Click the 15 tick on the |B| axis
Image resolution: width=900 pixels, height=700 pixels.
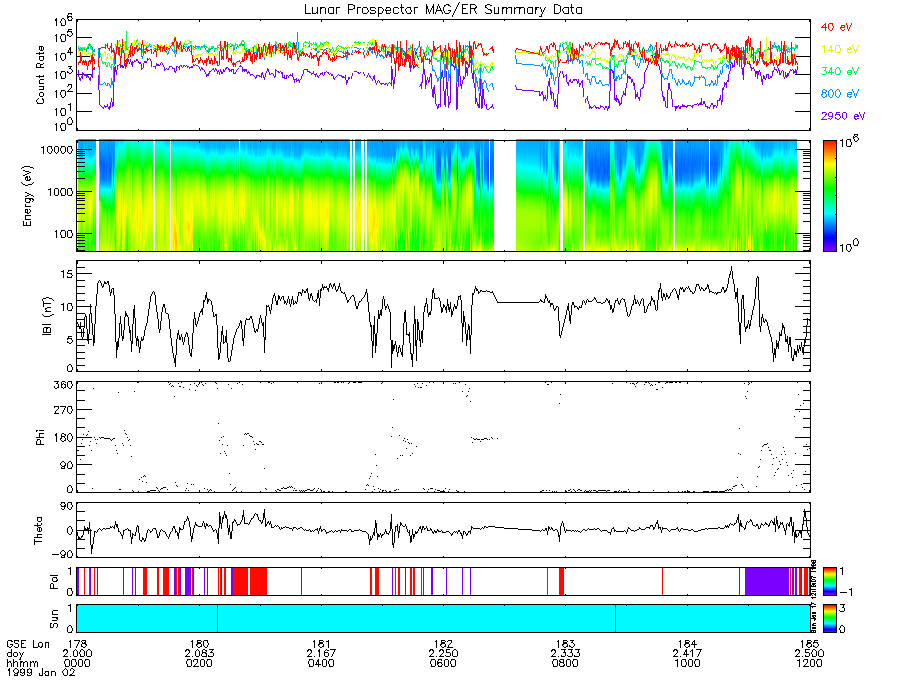[67, 274]
